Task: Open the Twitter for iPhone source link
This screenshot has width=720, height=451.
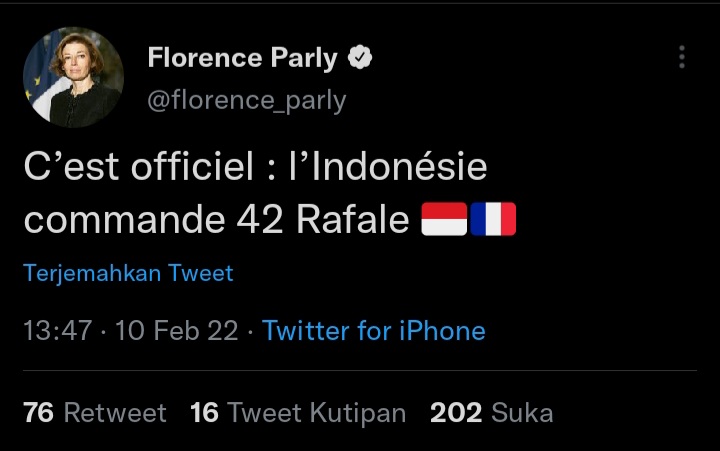Action: (x=373, y=331)
